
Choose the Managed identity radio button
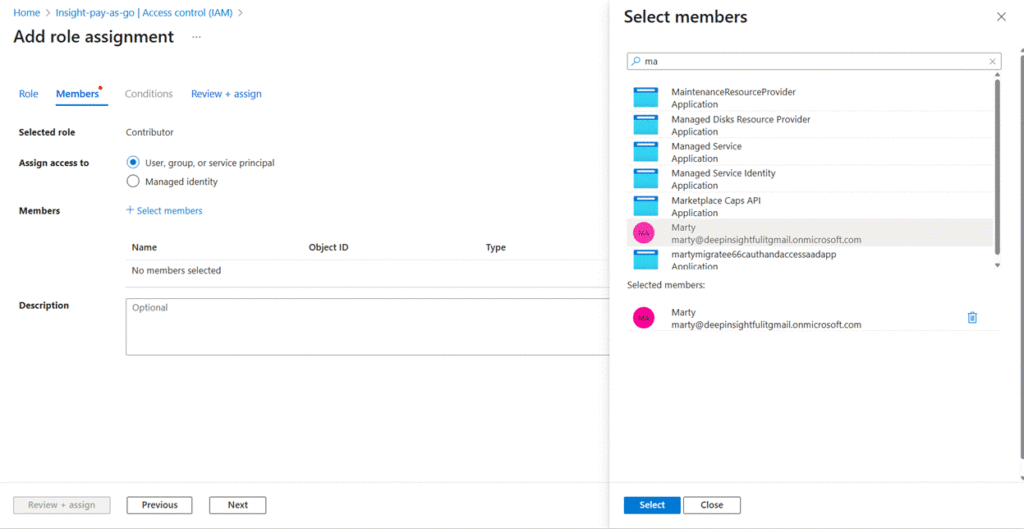pos(133,182)
